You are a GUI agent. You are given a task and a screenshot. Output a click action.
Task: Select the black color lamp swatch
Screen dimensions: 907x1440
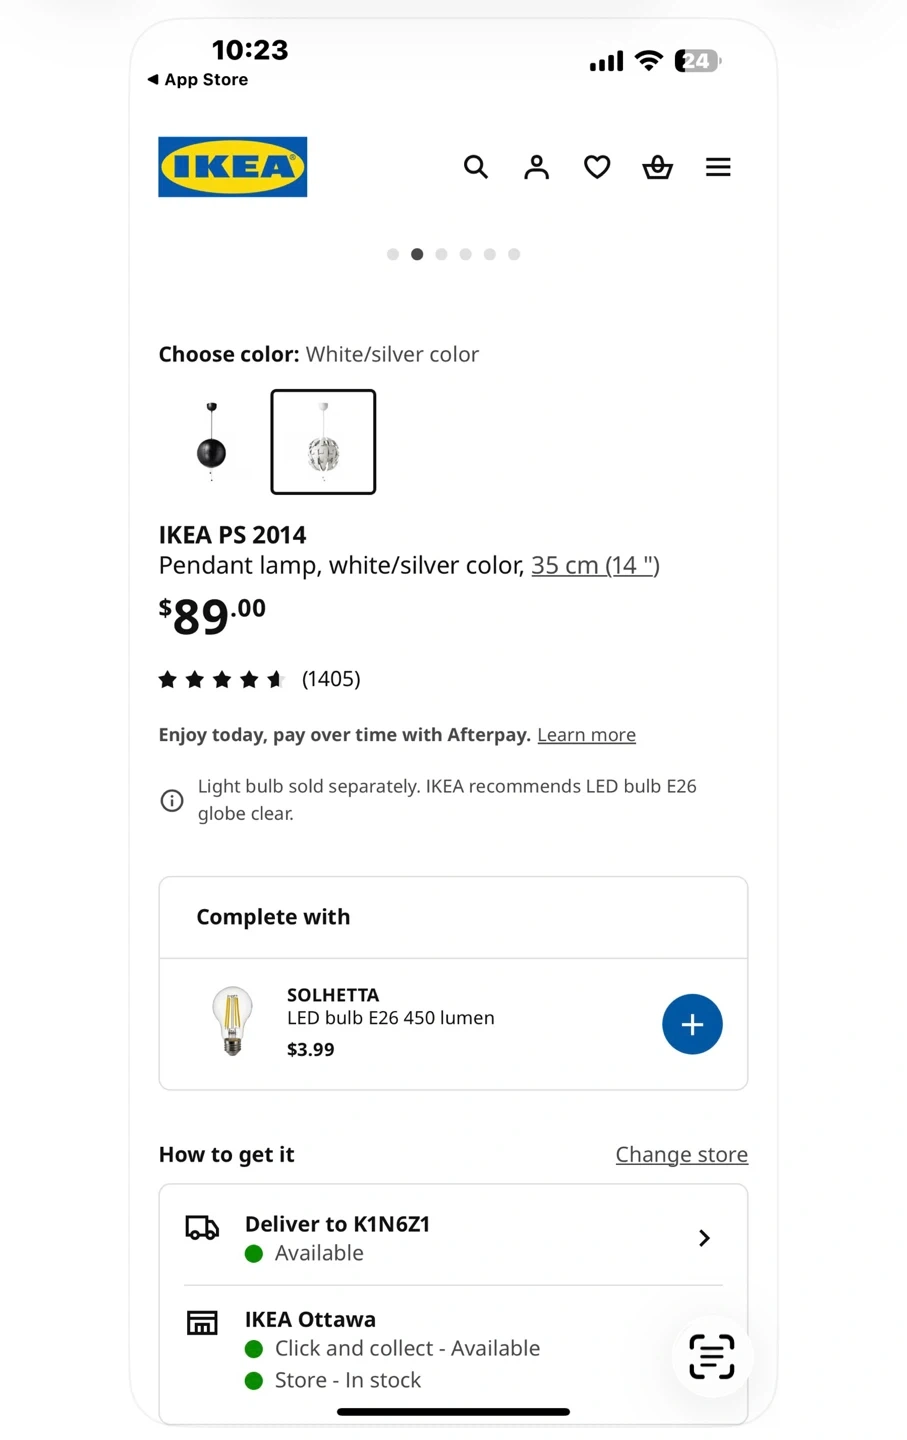(211, 442)
